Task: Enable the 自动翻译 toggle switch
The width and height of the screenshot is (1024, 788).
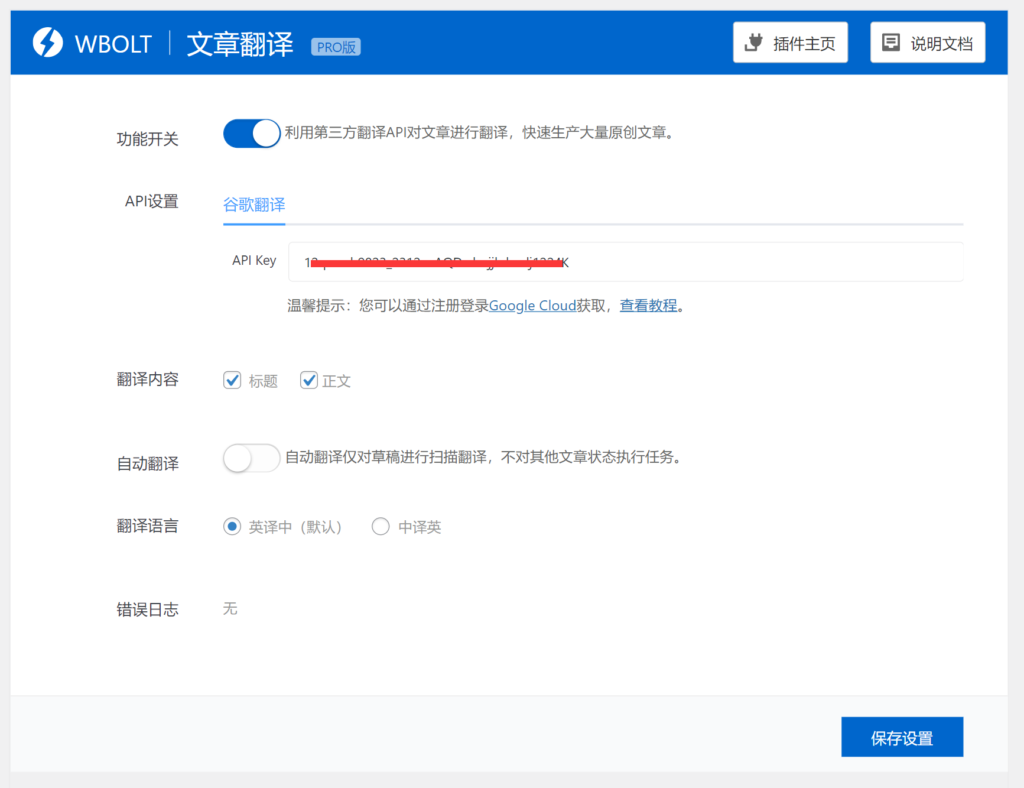Action: click(x=252, y=458)
